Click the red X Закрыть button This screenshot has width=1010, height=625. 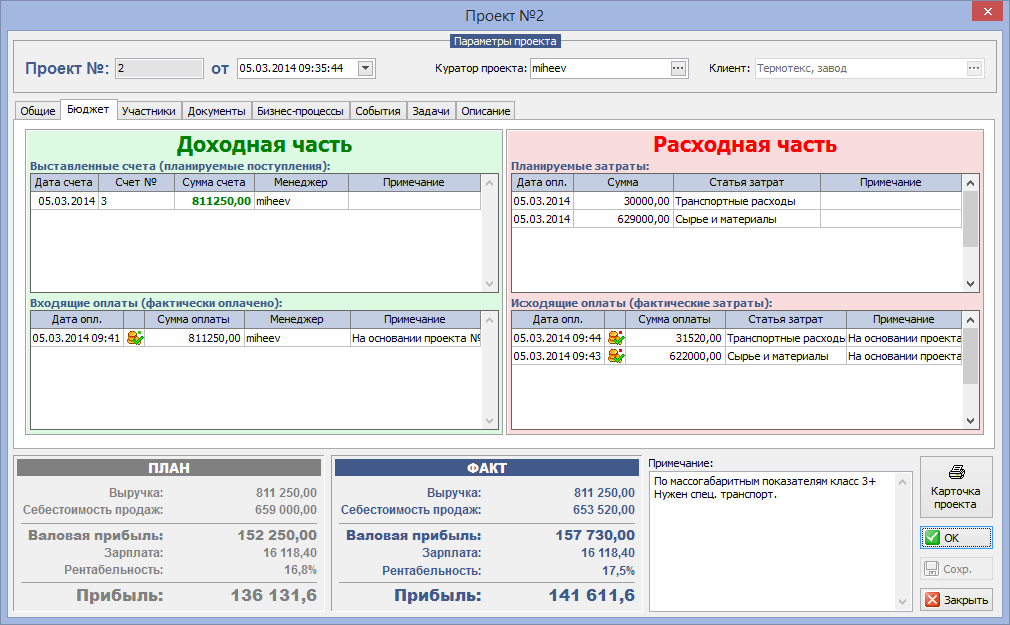(956, 600)
